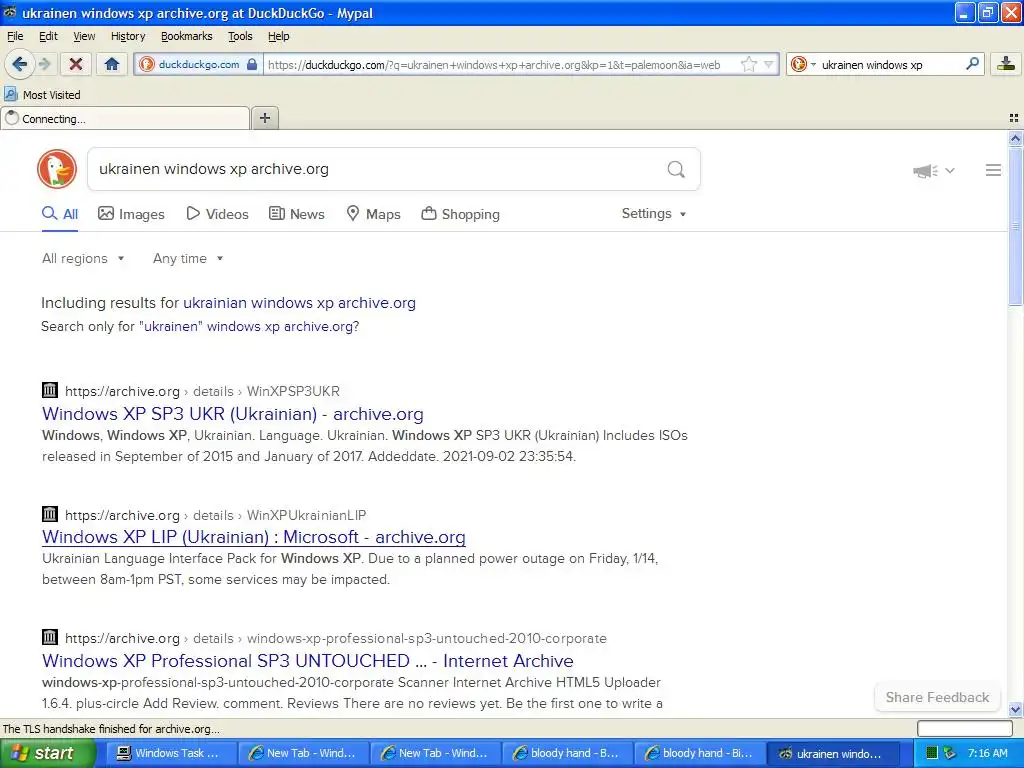Click the Share Feedback button
The height and width of the screenshot is (768, 1024).
coord(937,697)
